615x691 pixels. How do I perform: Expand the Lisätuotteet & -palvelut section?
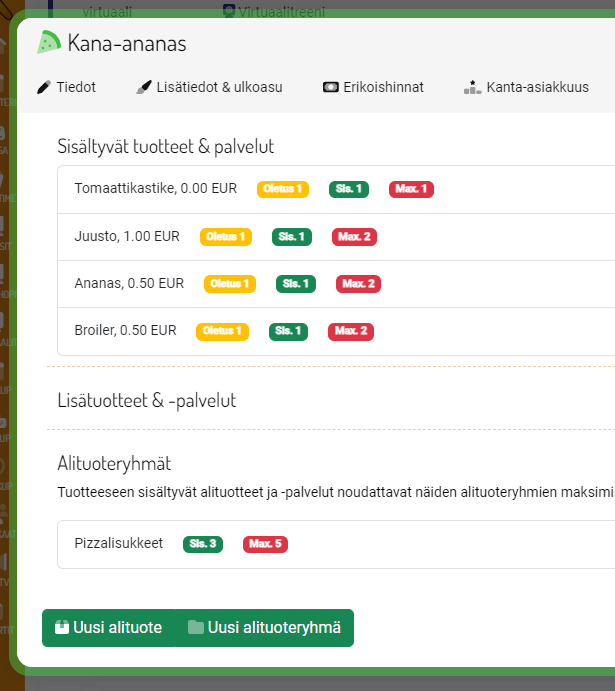(x=147, y=400)
